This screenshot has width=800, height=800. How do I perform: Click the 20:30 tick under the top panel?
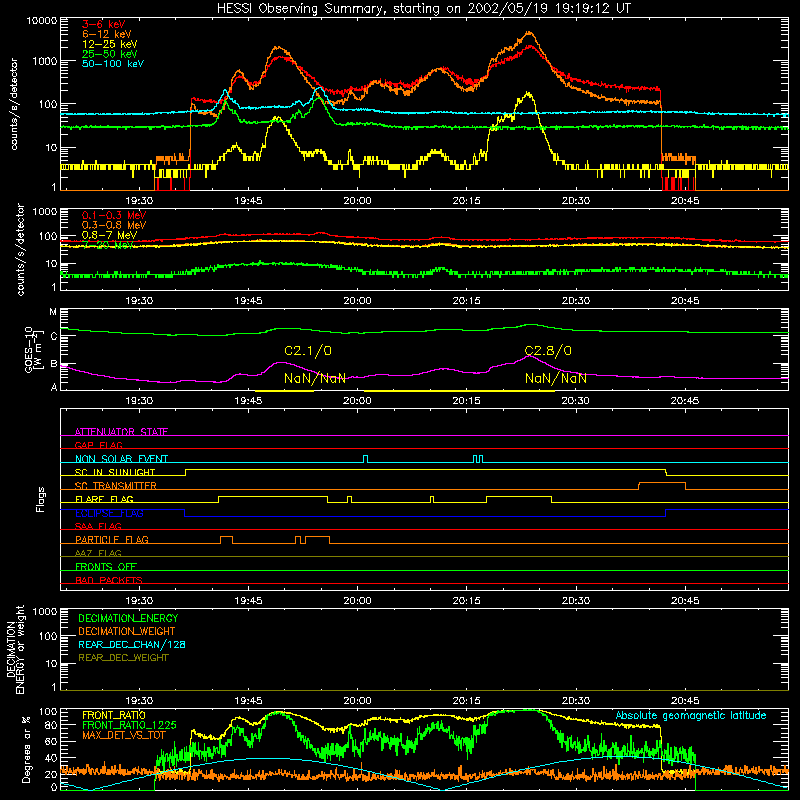click(576, 201)
